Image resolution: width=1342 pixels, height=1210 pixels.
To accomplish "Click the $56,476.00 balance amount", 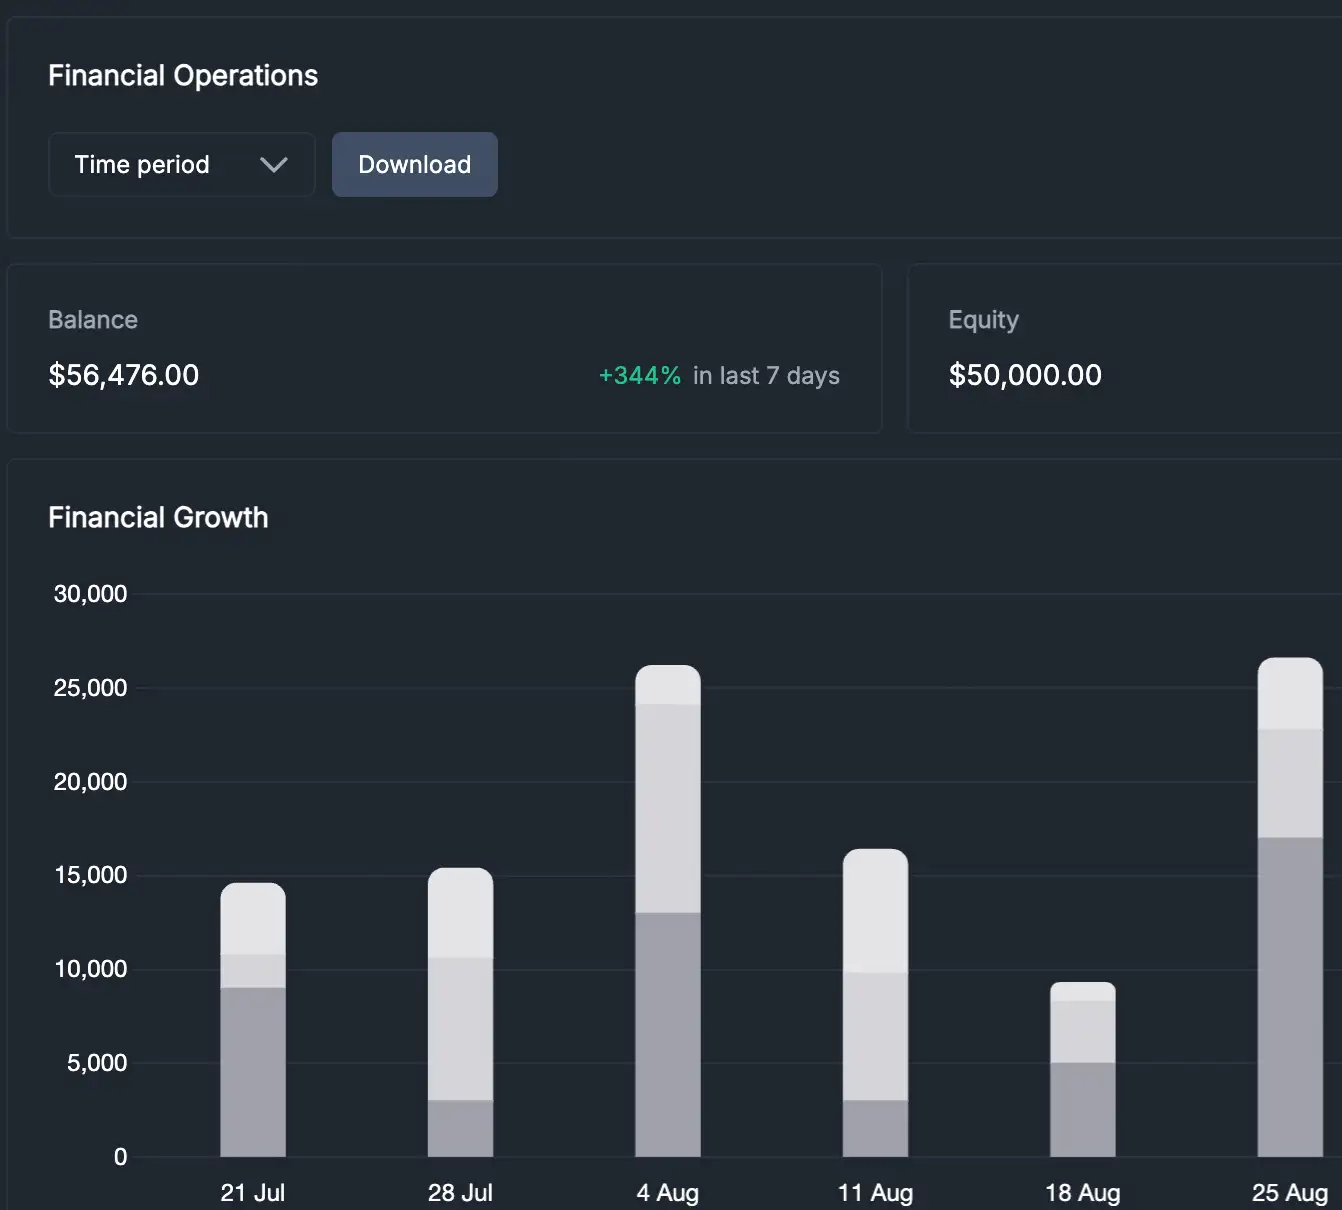I will tap(124, 375).
